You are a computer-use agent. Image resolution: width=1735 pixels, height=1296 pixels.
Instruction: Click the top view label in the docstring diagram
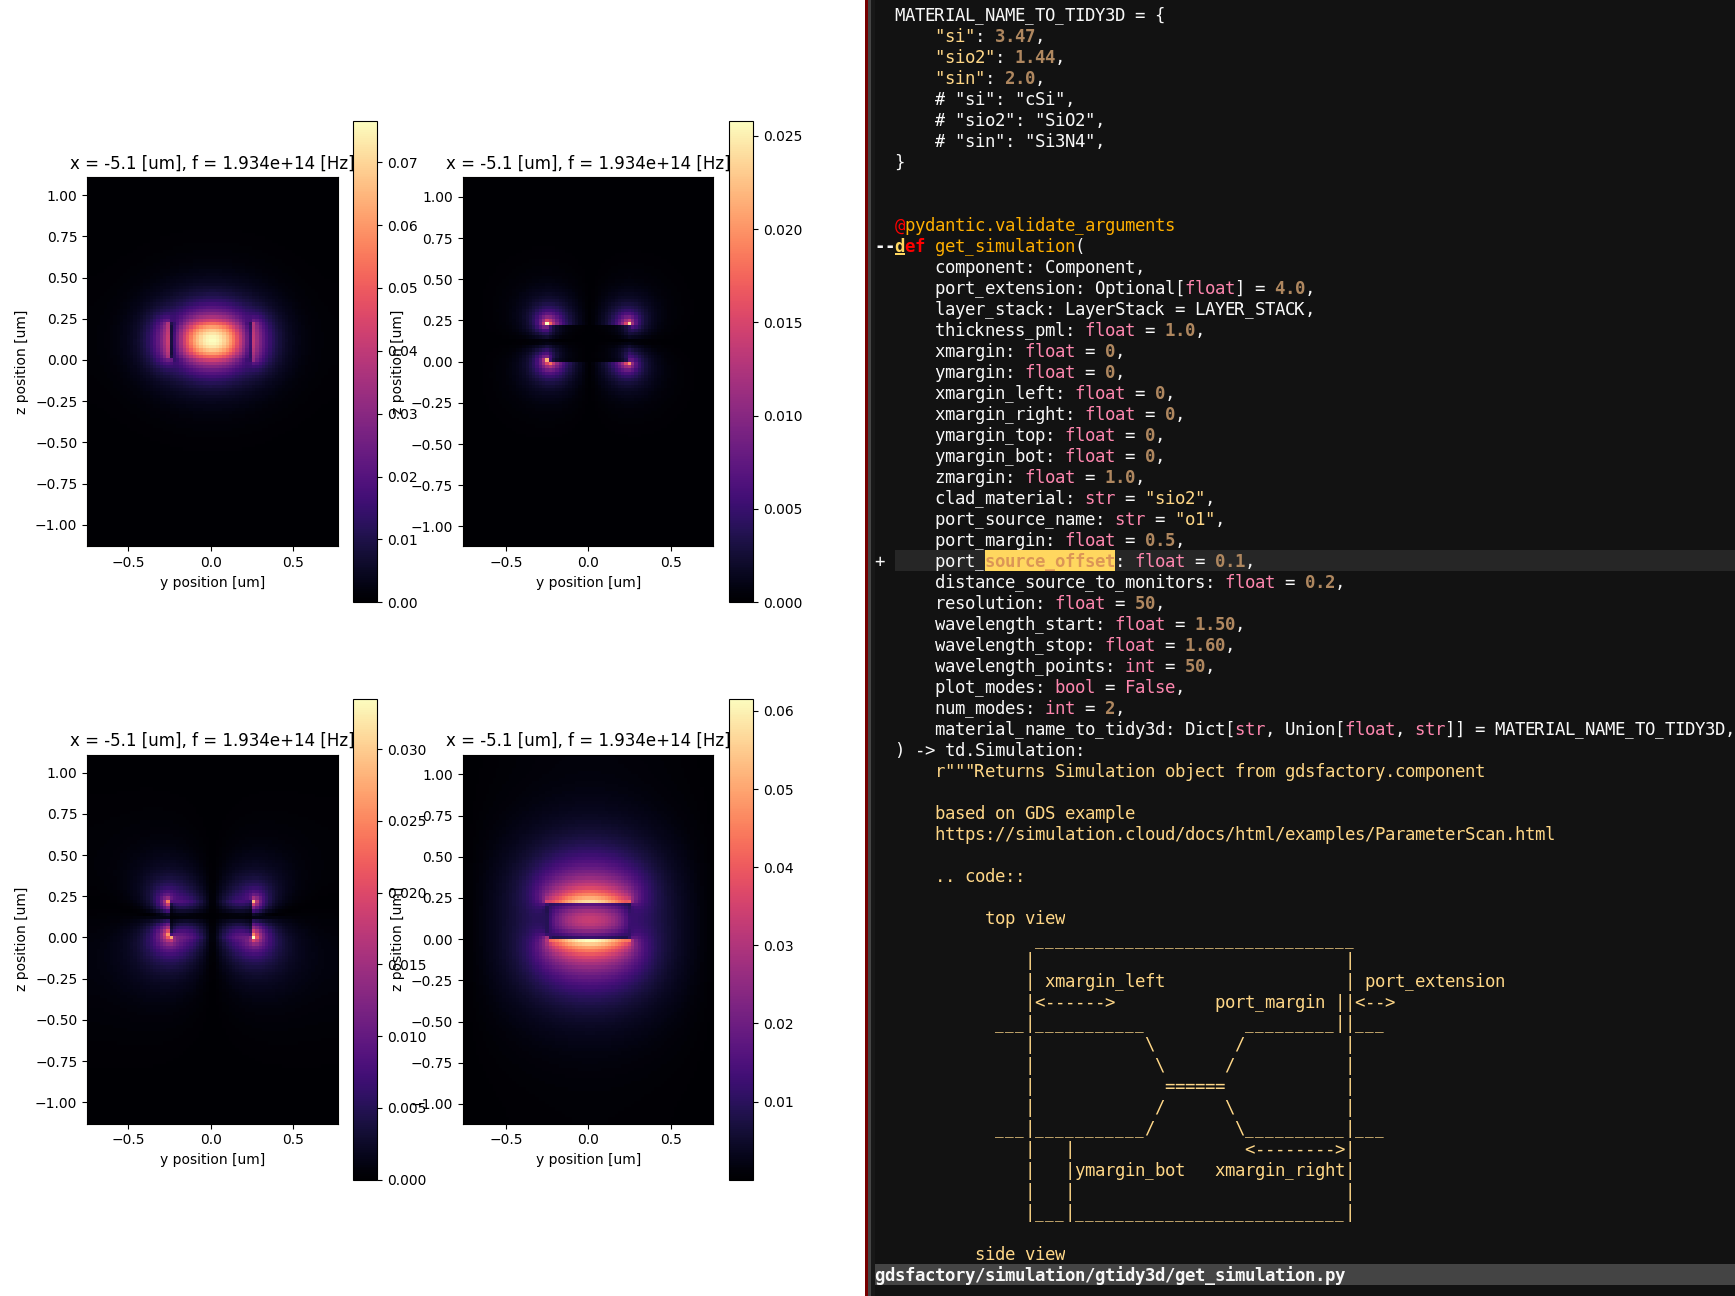pyautogui.click(x=1025, y=917)
